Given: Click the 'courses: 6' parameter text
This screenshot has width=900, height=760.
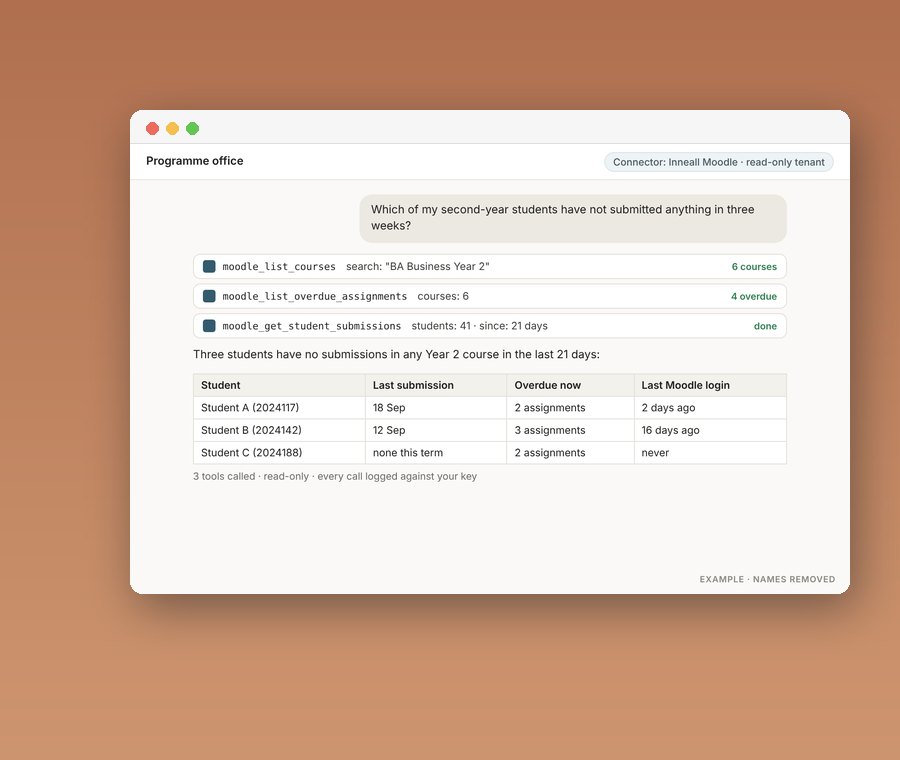Looking at the screenshot, I should pos(443,296).
